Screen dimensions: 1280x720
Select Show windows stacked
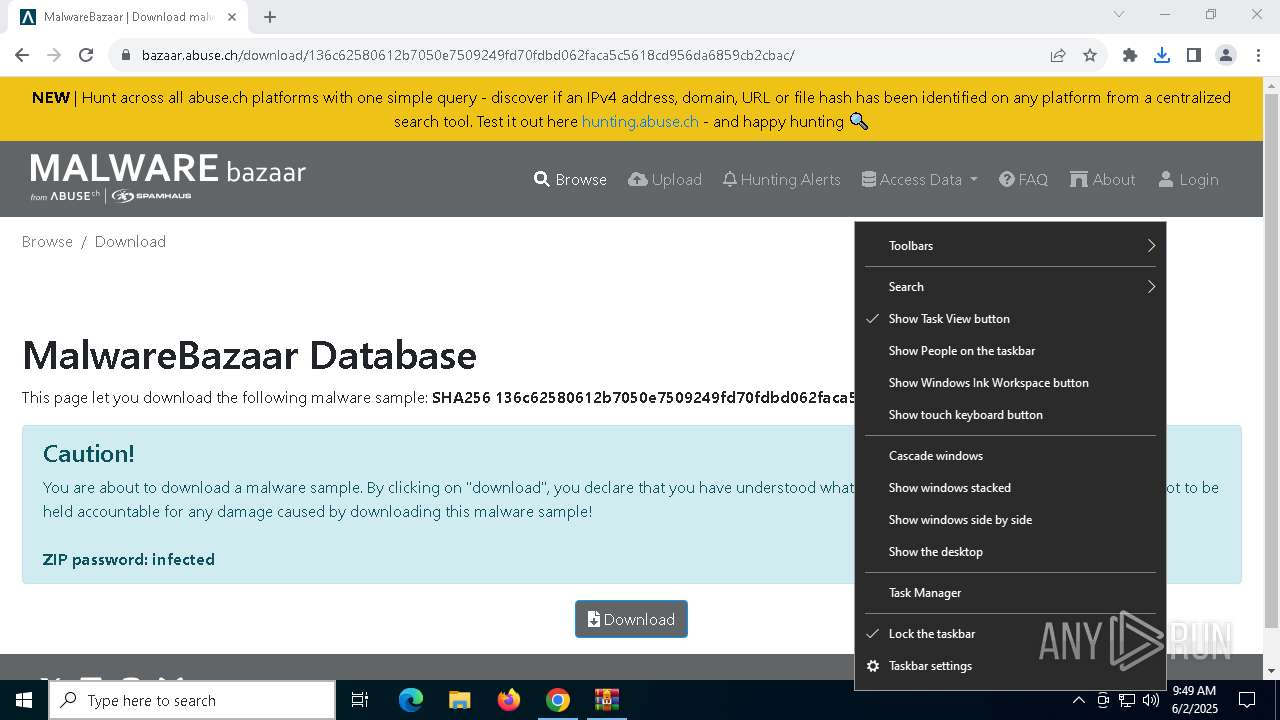tap(1010, 487)
